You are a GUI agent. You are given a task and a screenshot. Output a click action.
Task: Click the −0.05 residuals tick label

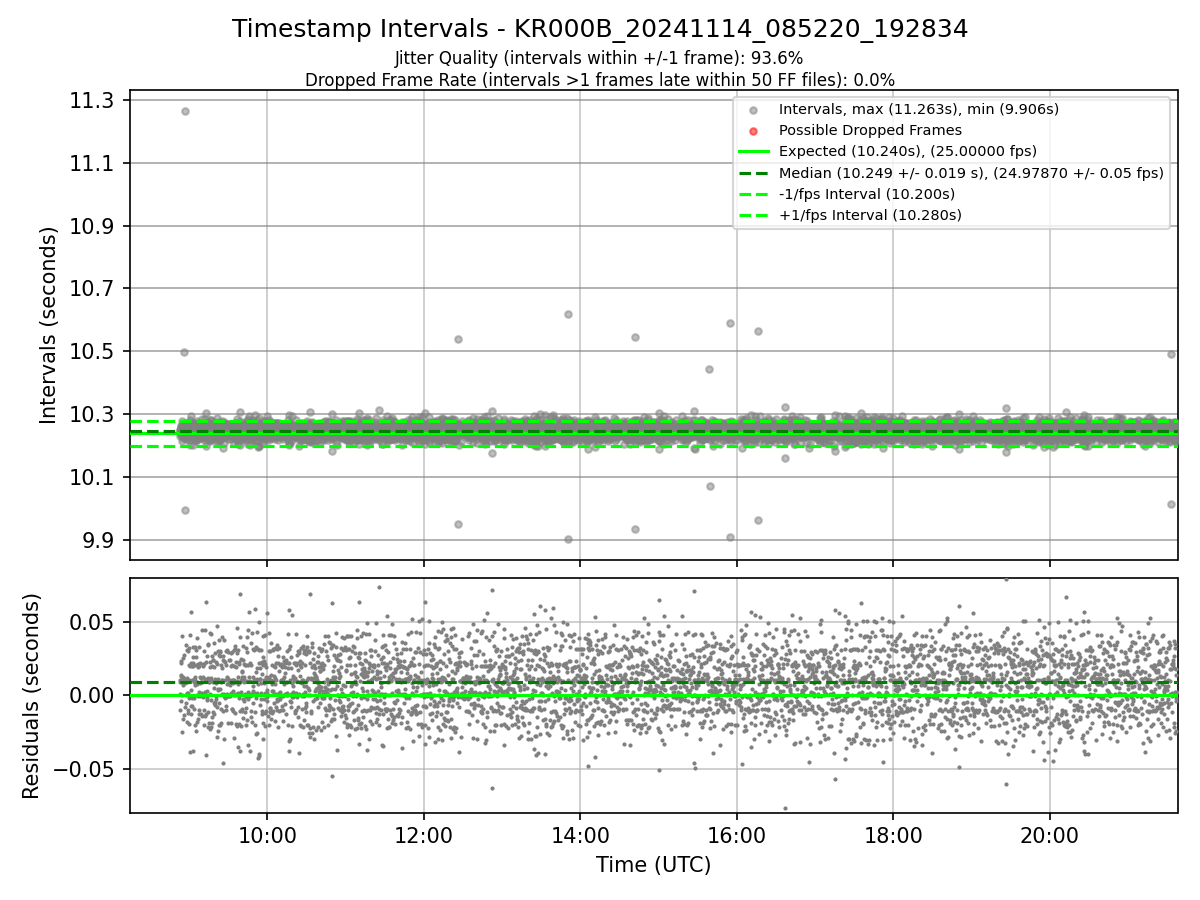click(x=84, y=769)
